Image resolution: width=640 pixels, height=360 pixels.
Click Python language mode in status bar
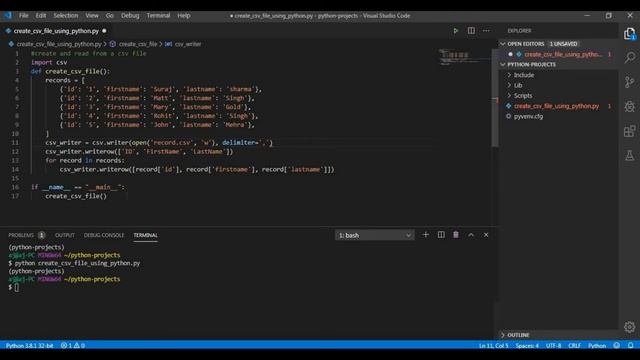597,345
